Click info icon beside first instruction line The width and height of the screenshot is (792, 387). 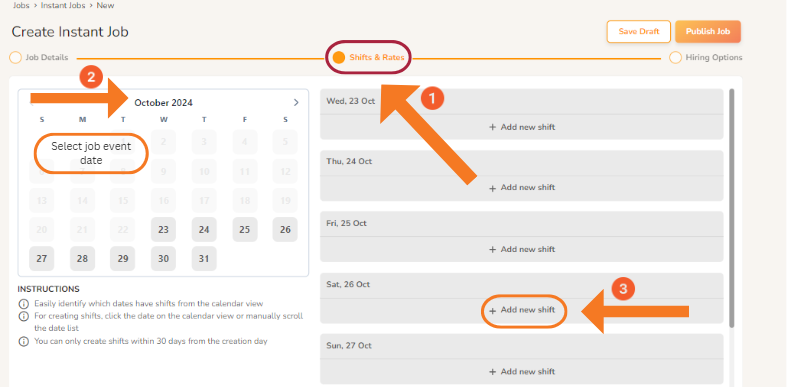pyautogui.click(x=23, y=304)
